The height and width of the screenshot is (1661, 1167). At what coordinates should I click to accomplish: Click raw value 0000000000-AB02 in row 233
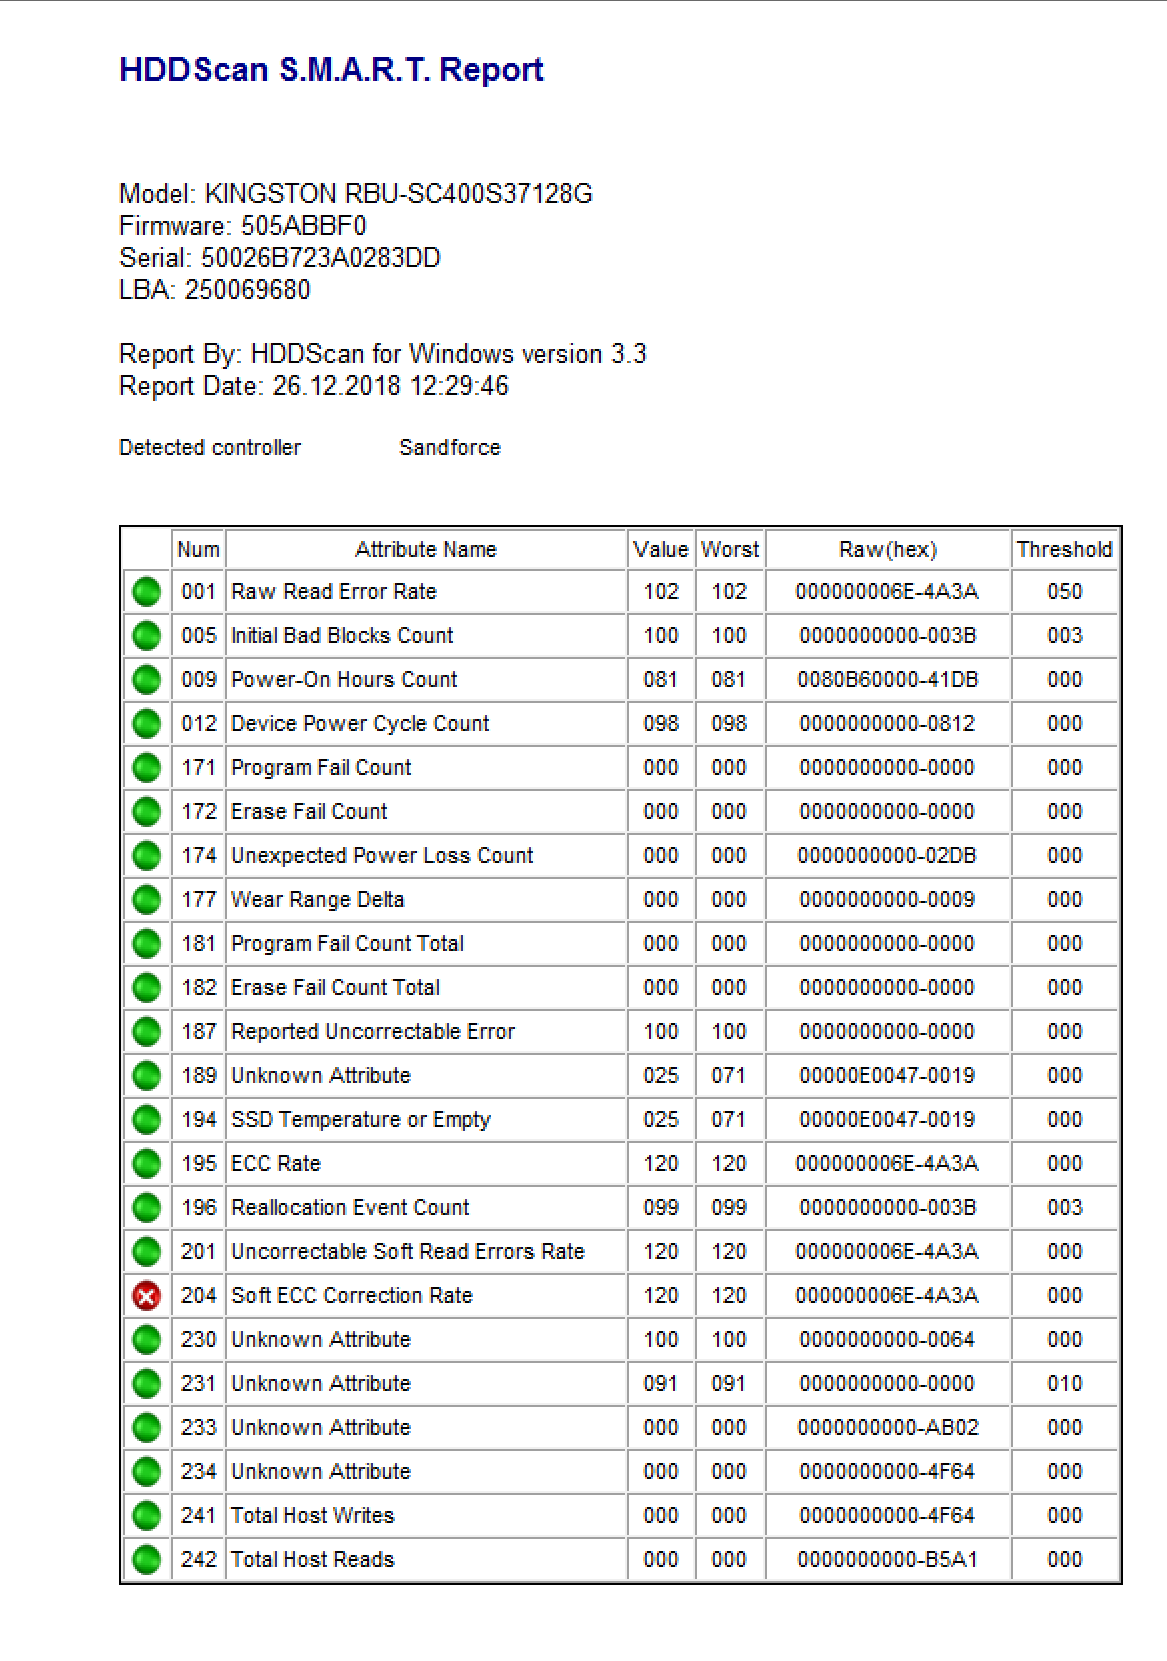click(888, 1428)
